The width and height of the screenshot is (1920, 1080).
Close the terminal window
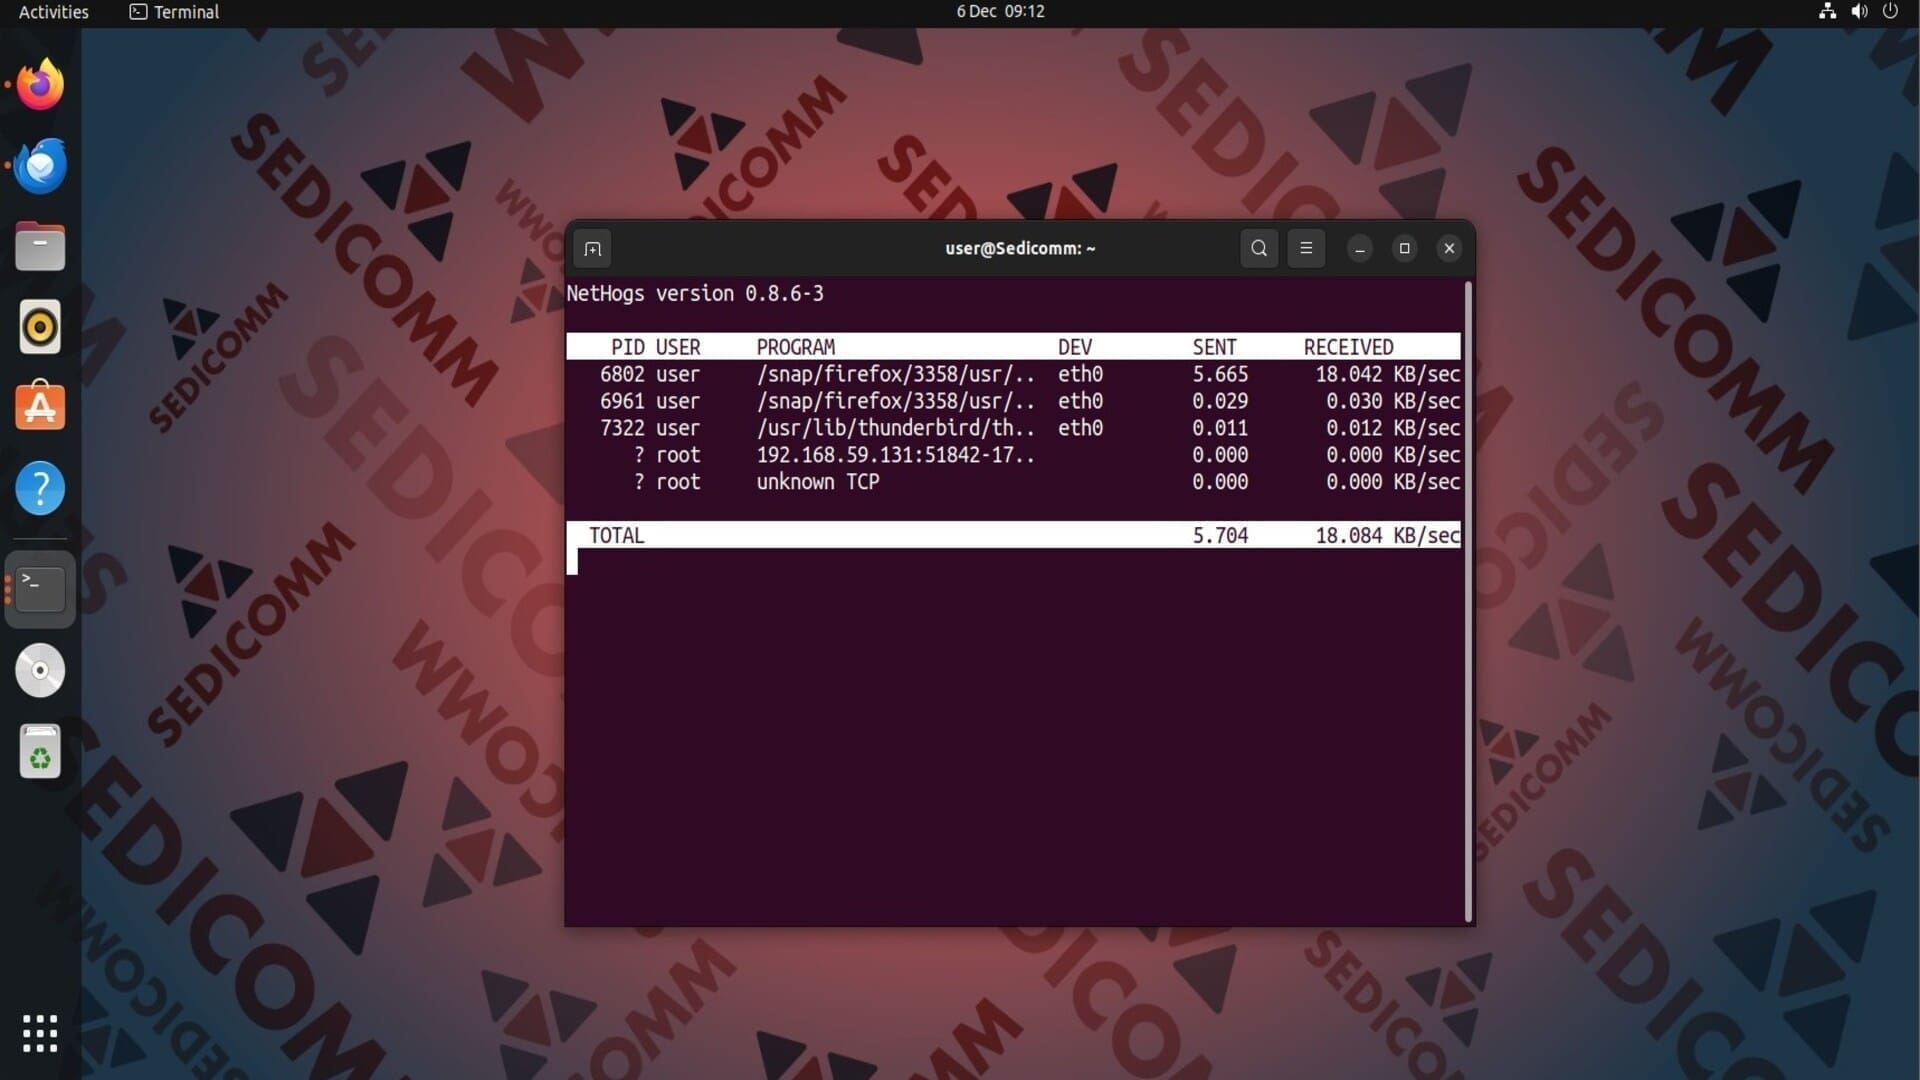1449,249
